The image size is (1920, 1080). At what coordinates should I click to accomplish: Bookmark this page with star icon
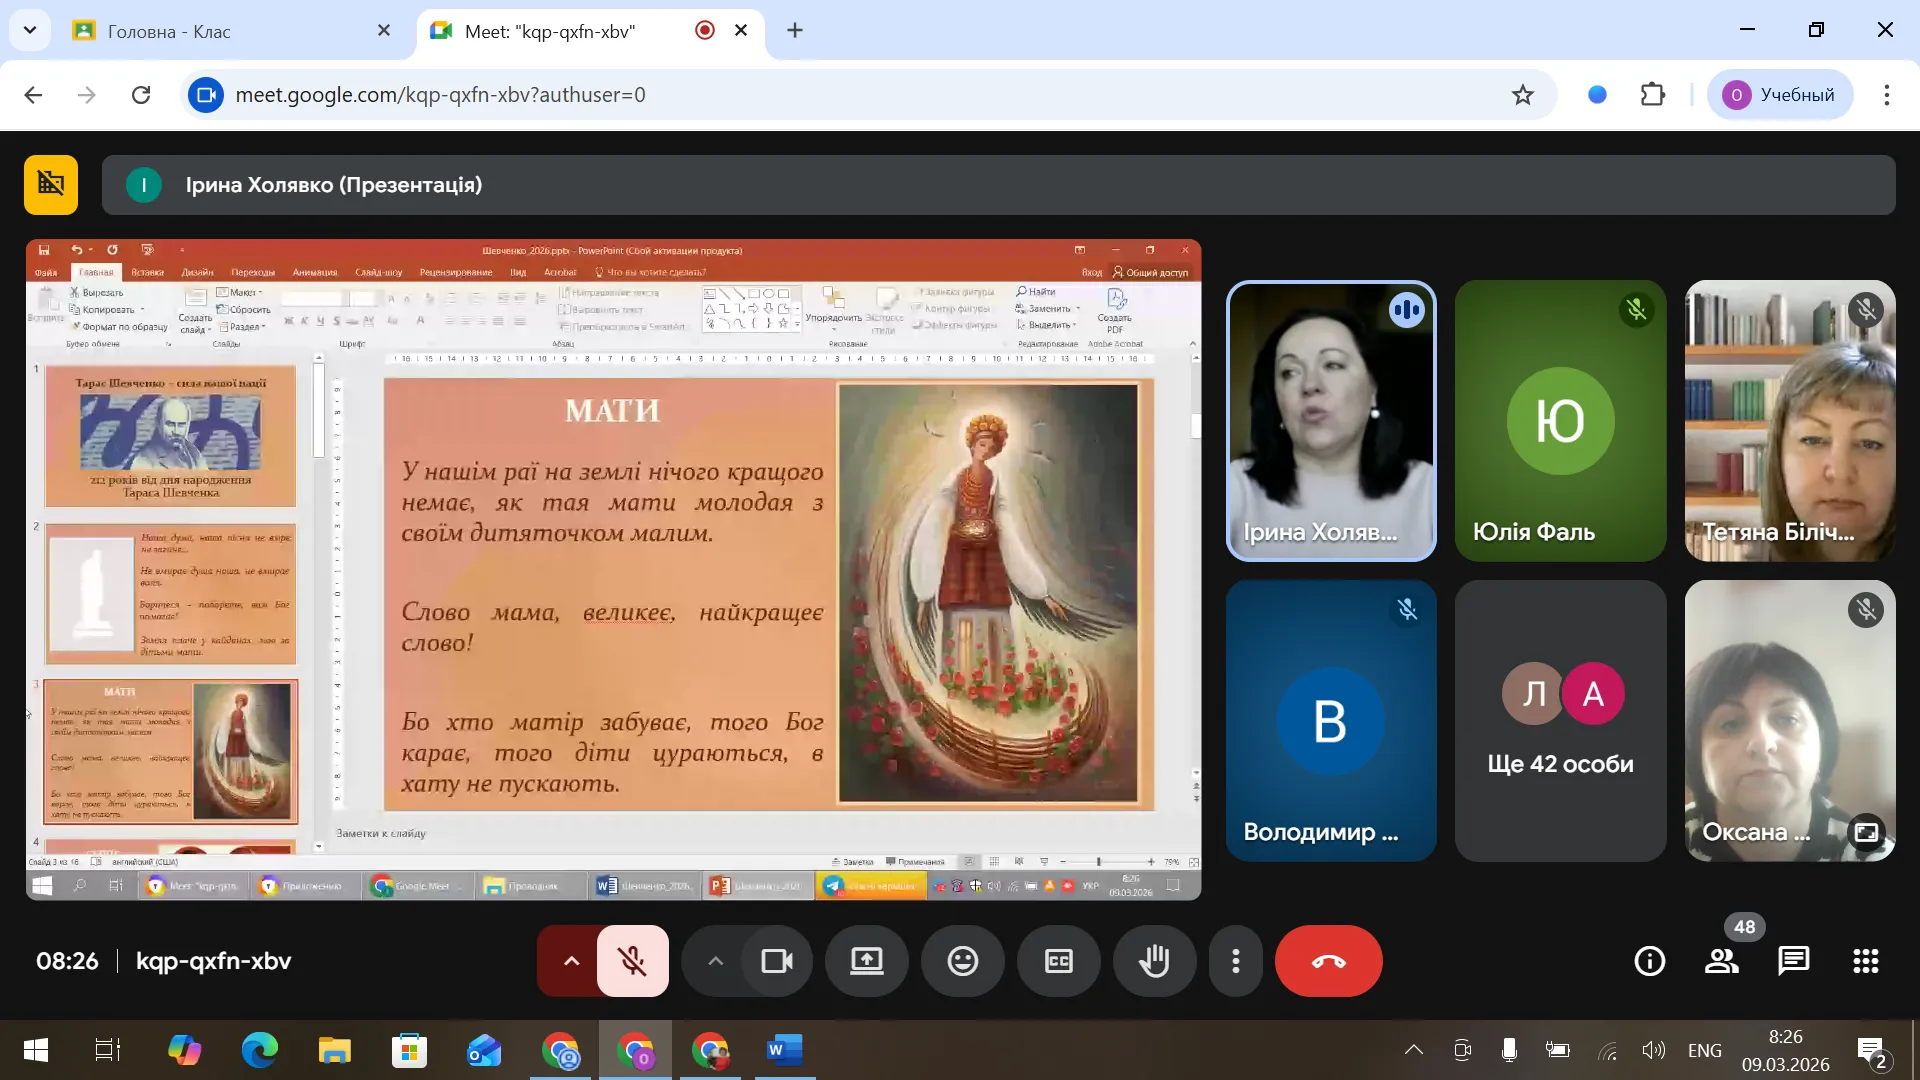pos(1522,95)
